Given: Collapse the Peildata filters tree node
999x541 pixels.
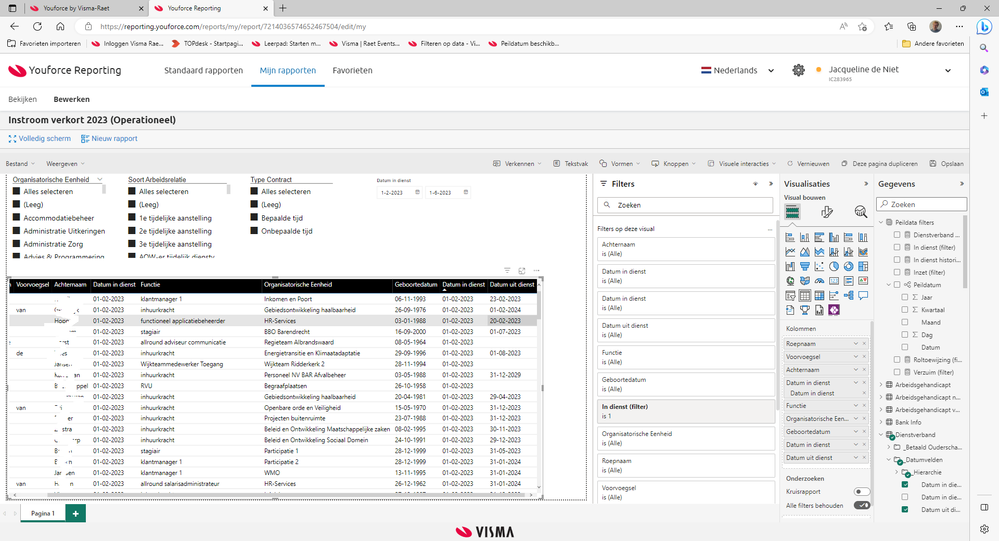Looking at the screenshot, I should click(882, 222).
